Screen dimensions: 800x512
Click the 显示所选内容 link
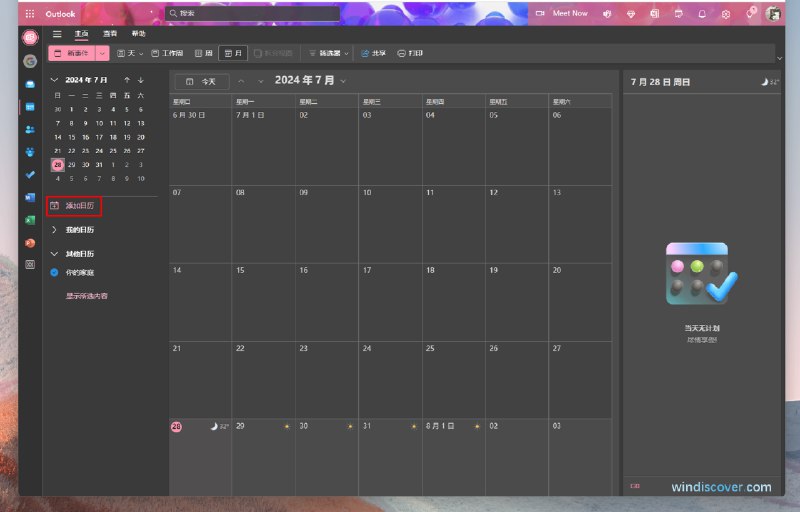[x=86, y=296]
